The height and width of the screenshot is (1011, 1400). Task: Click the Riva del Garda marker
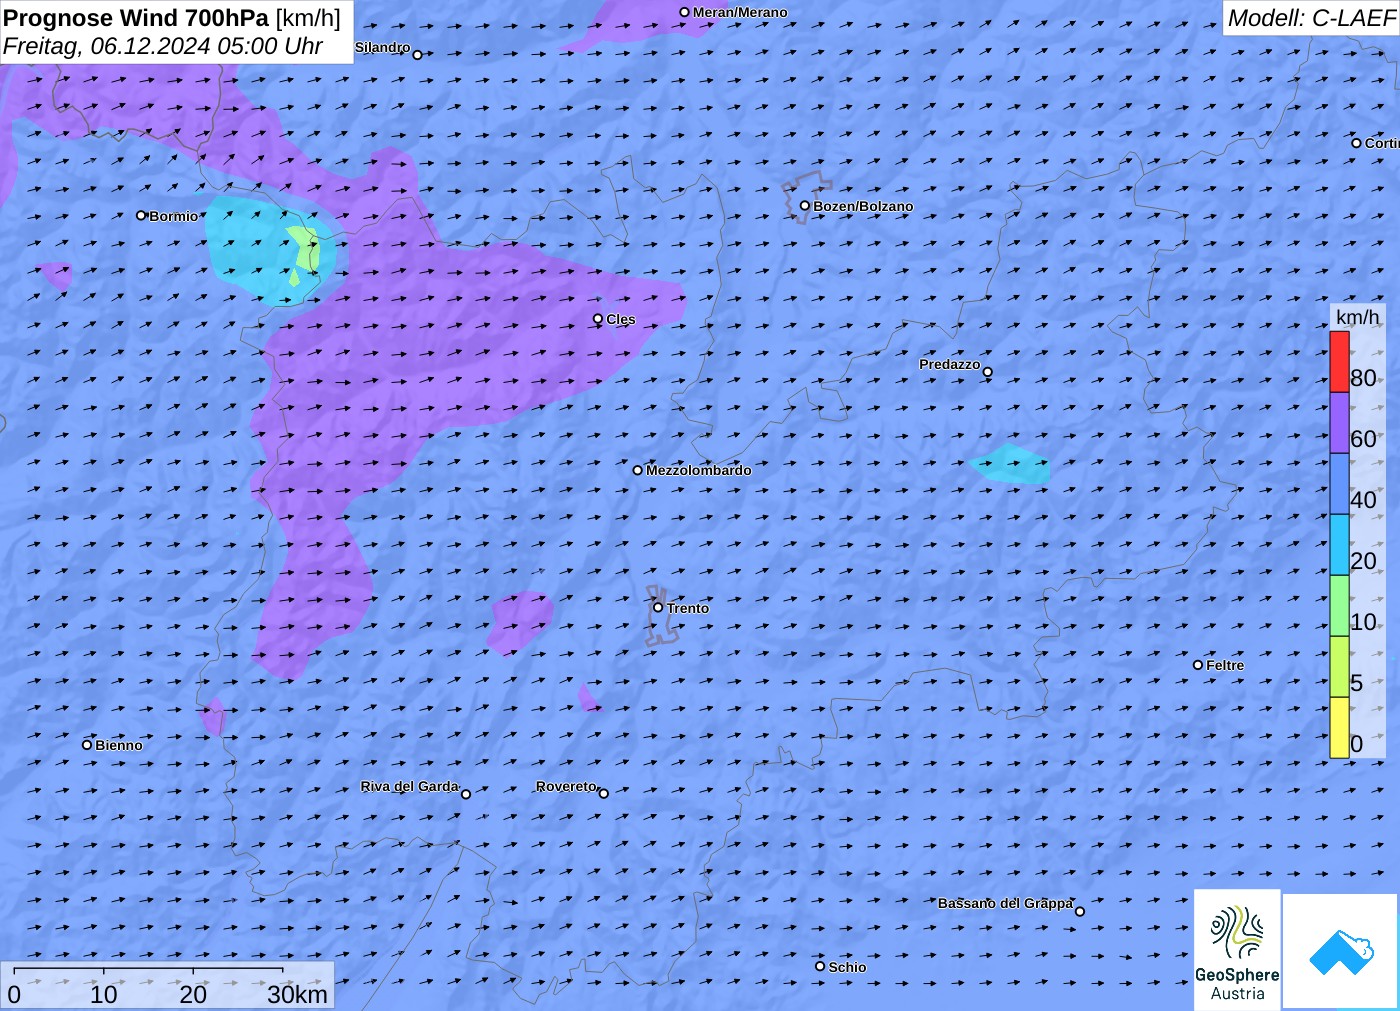(465, 794)
